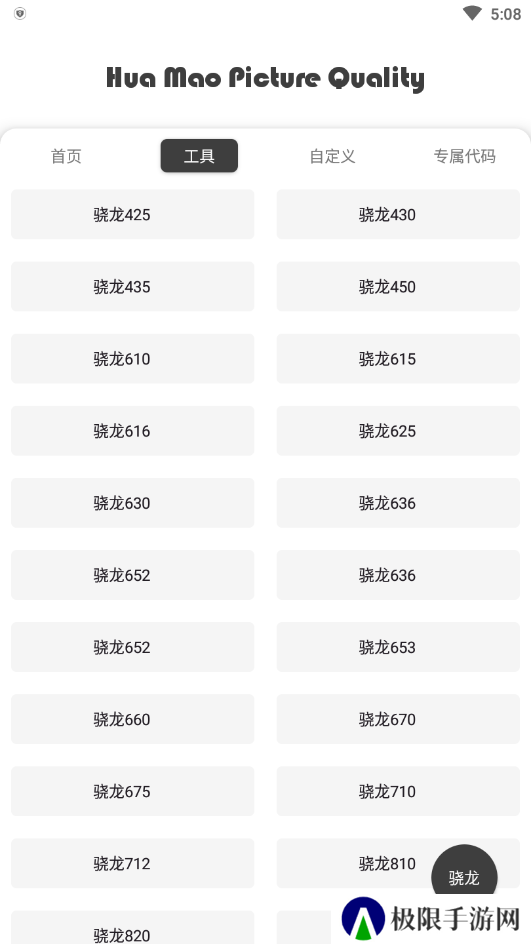Click the Hua Mao Picture Quality title
The height and width of the screenshot is (944, 531).
point(266,78)
